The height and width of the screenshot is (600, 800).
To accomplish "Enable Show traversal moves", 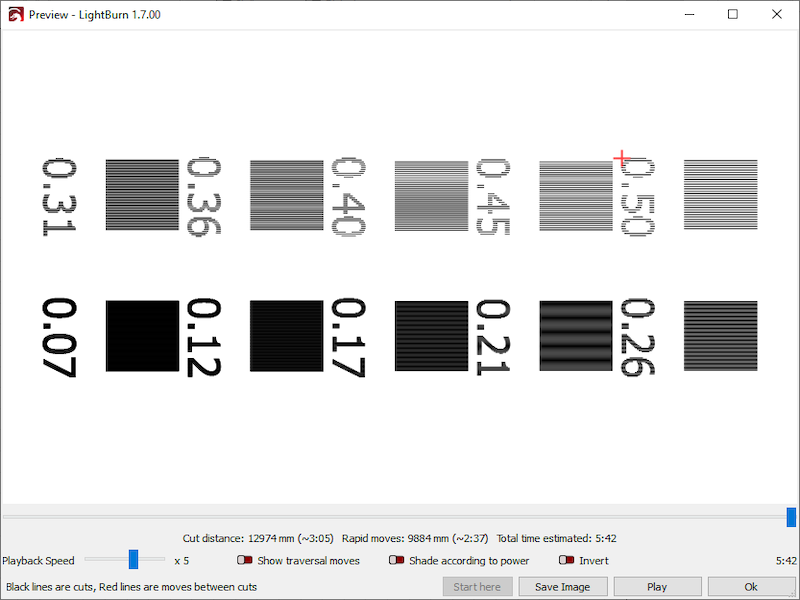I will [x=245, y=561].
